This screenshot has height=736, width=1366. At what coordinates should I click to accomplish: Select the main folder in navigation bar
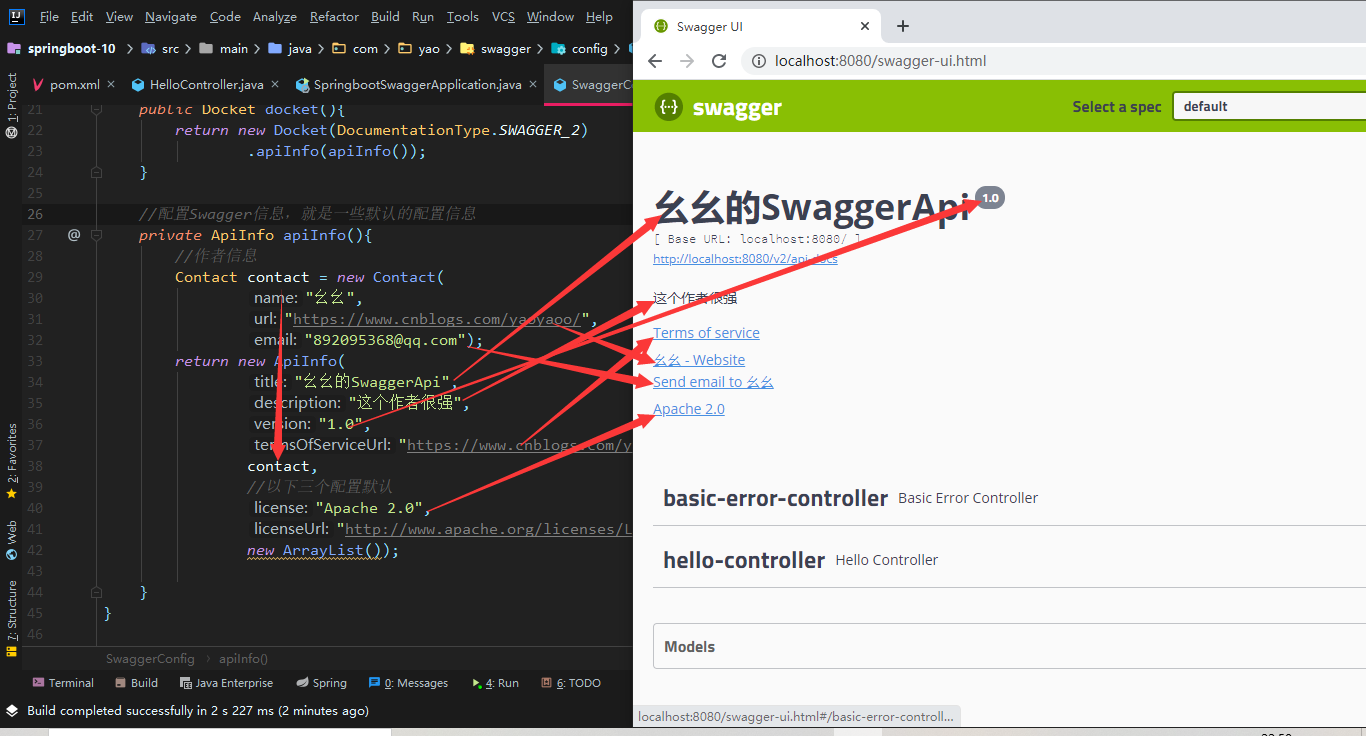coord(224,48)
